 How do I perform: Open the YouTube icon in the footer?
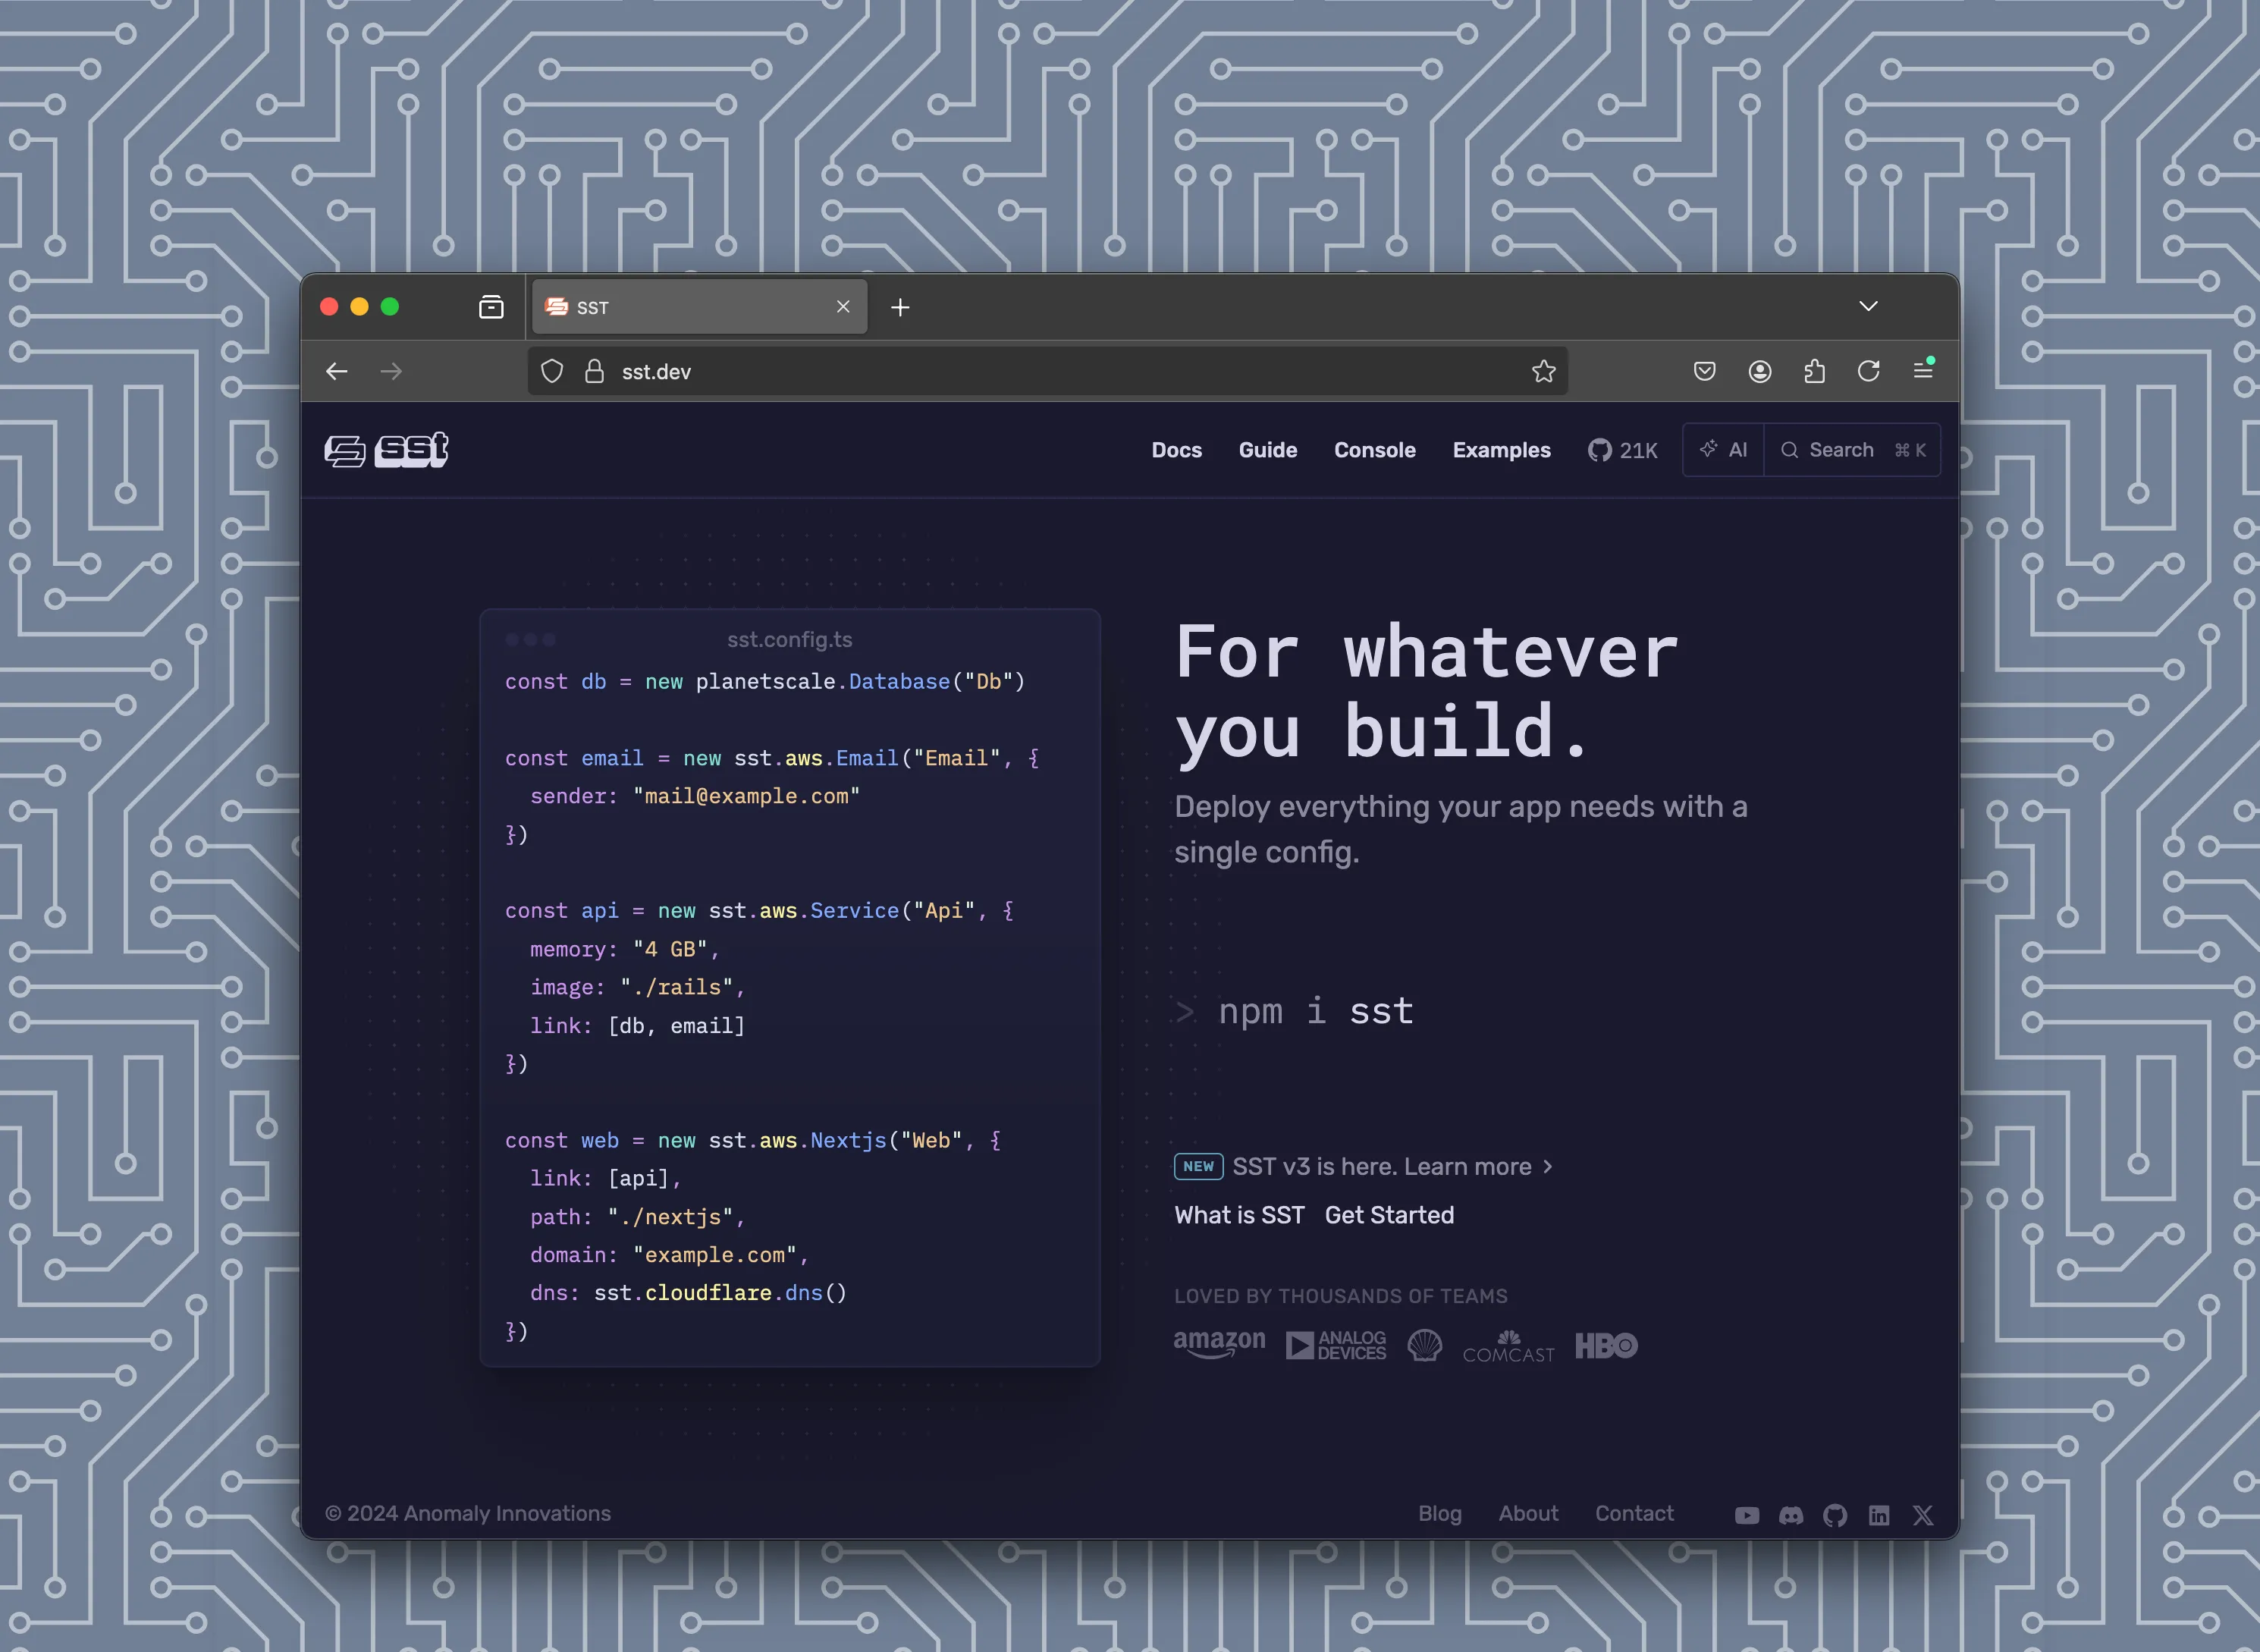point(1746,1515)
